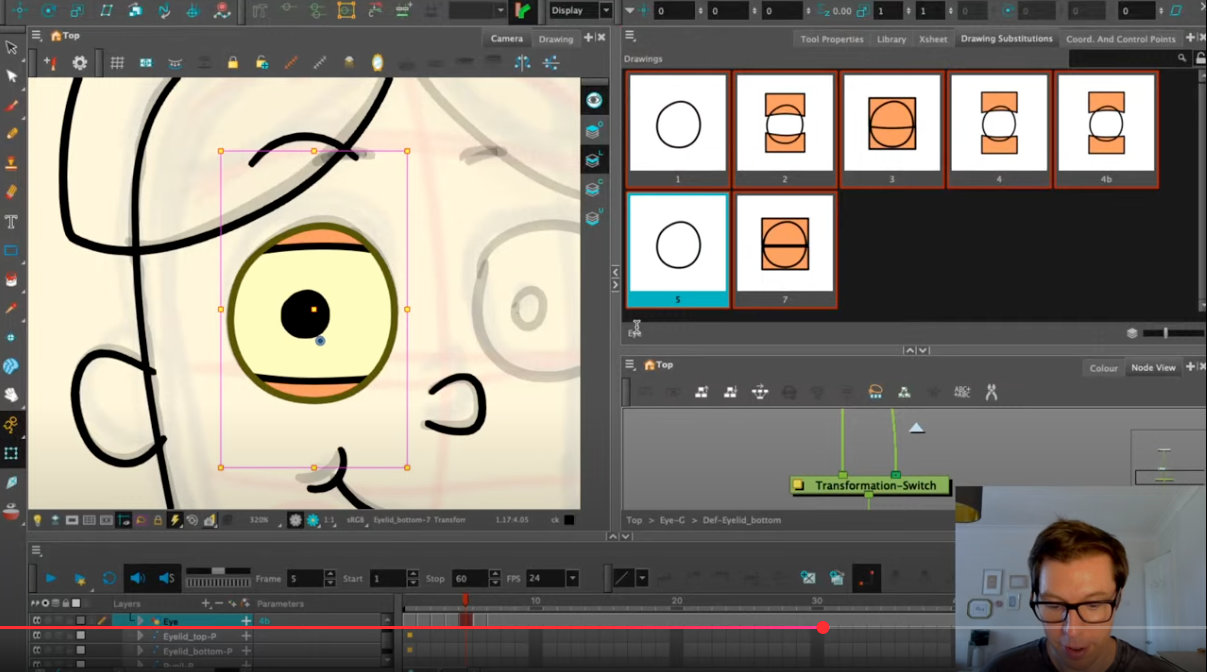
Task: Select the Paint bucket tool
Action: pyautogui.click(x=12, y=280)
